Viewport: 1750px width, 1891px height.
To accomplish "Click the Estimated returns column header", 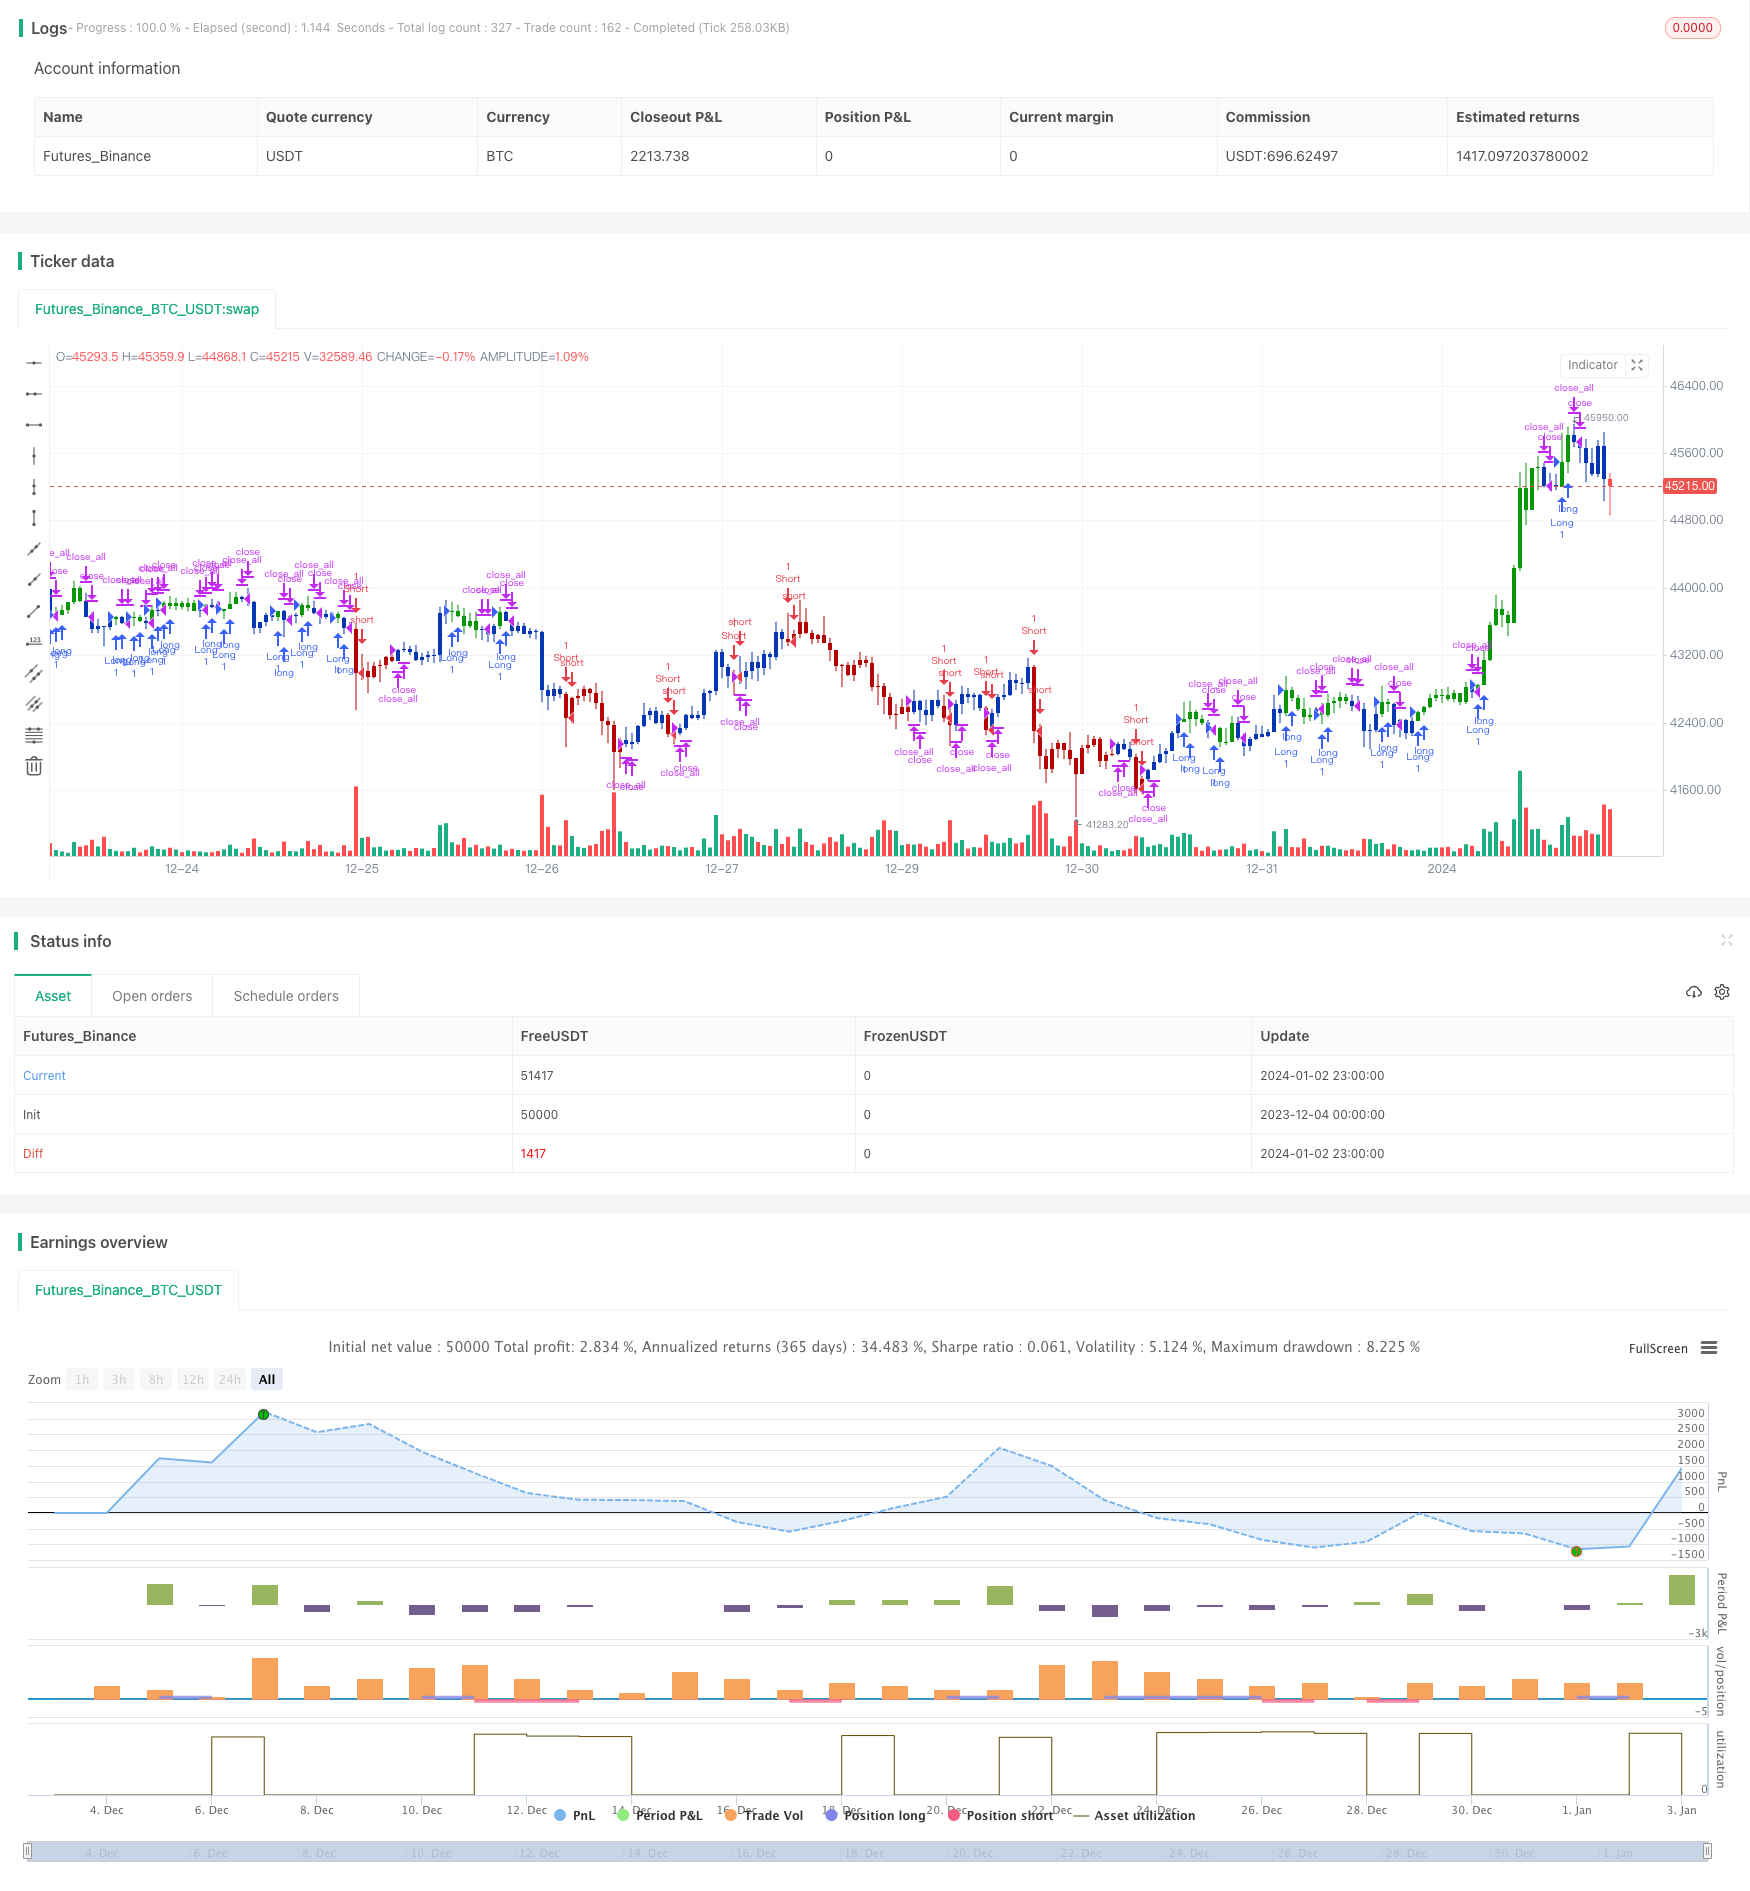I will point(1517,117).
